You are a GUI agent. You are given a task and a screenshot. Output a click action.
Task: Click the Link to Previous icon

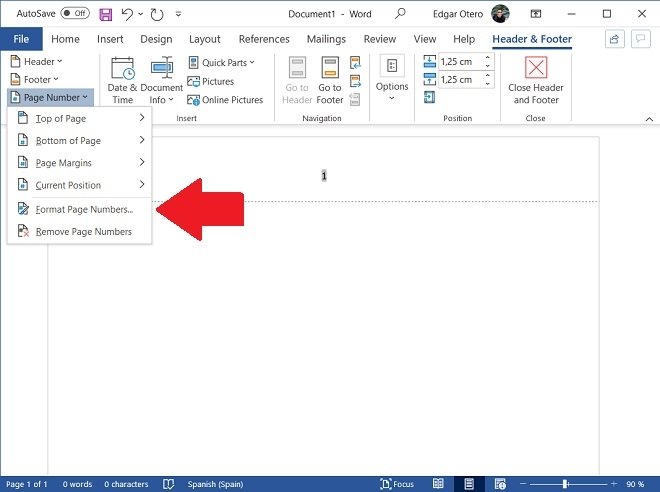pyautogui.click(x=355, y=99)
